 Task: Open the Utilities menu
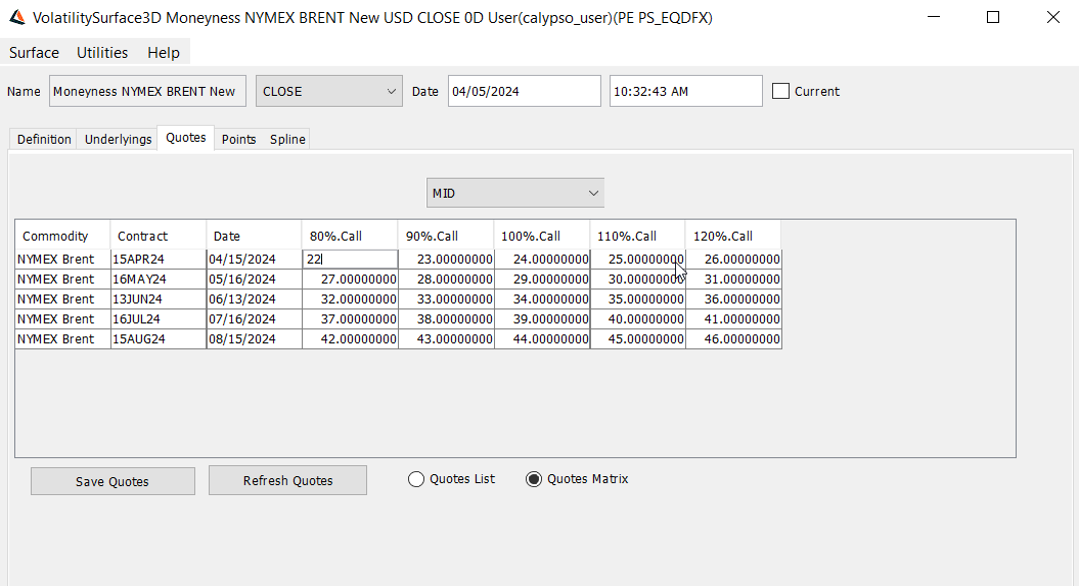(x=102, y=52)
